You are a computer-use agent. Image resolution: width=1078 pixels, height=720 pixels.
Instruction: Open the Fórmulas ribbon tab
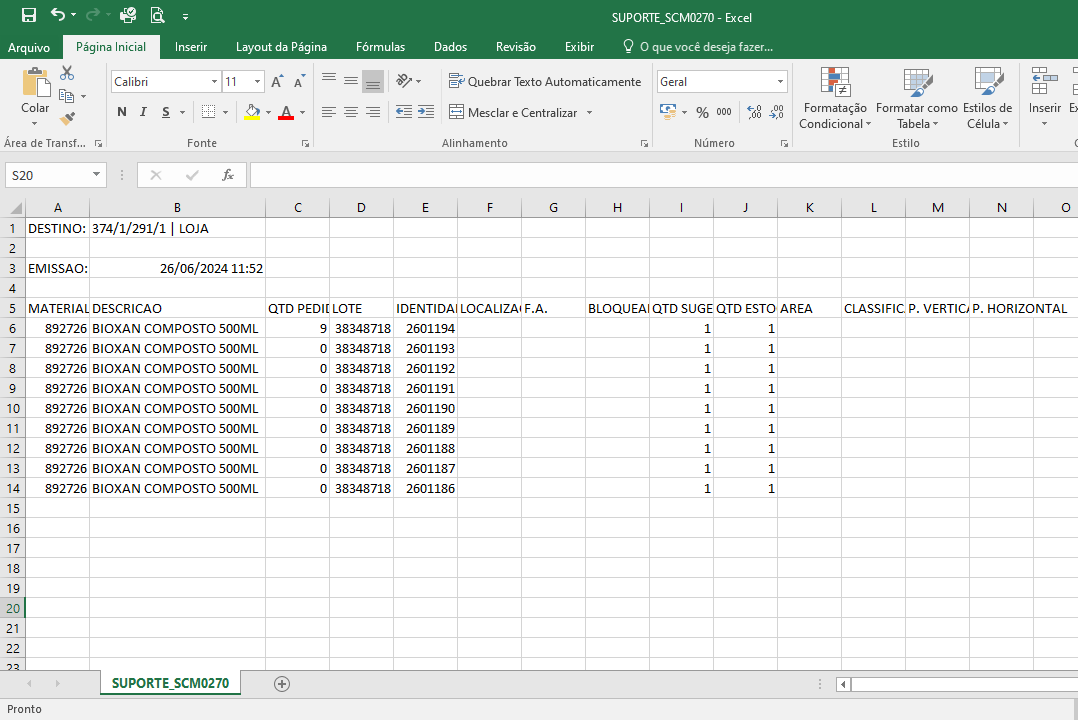380,47
